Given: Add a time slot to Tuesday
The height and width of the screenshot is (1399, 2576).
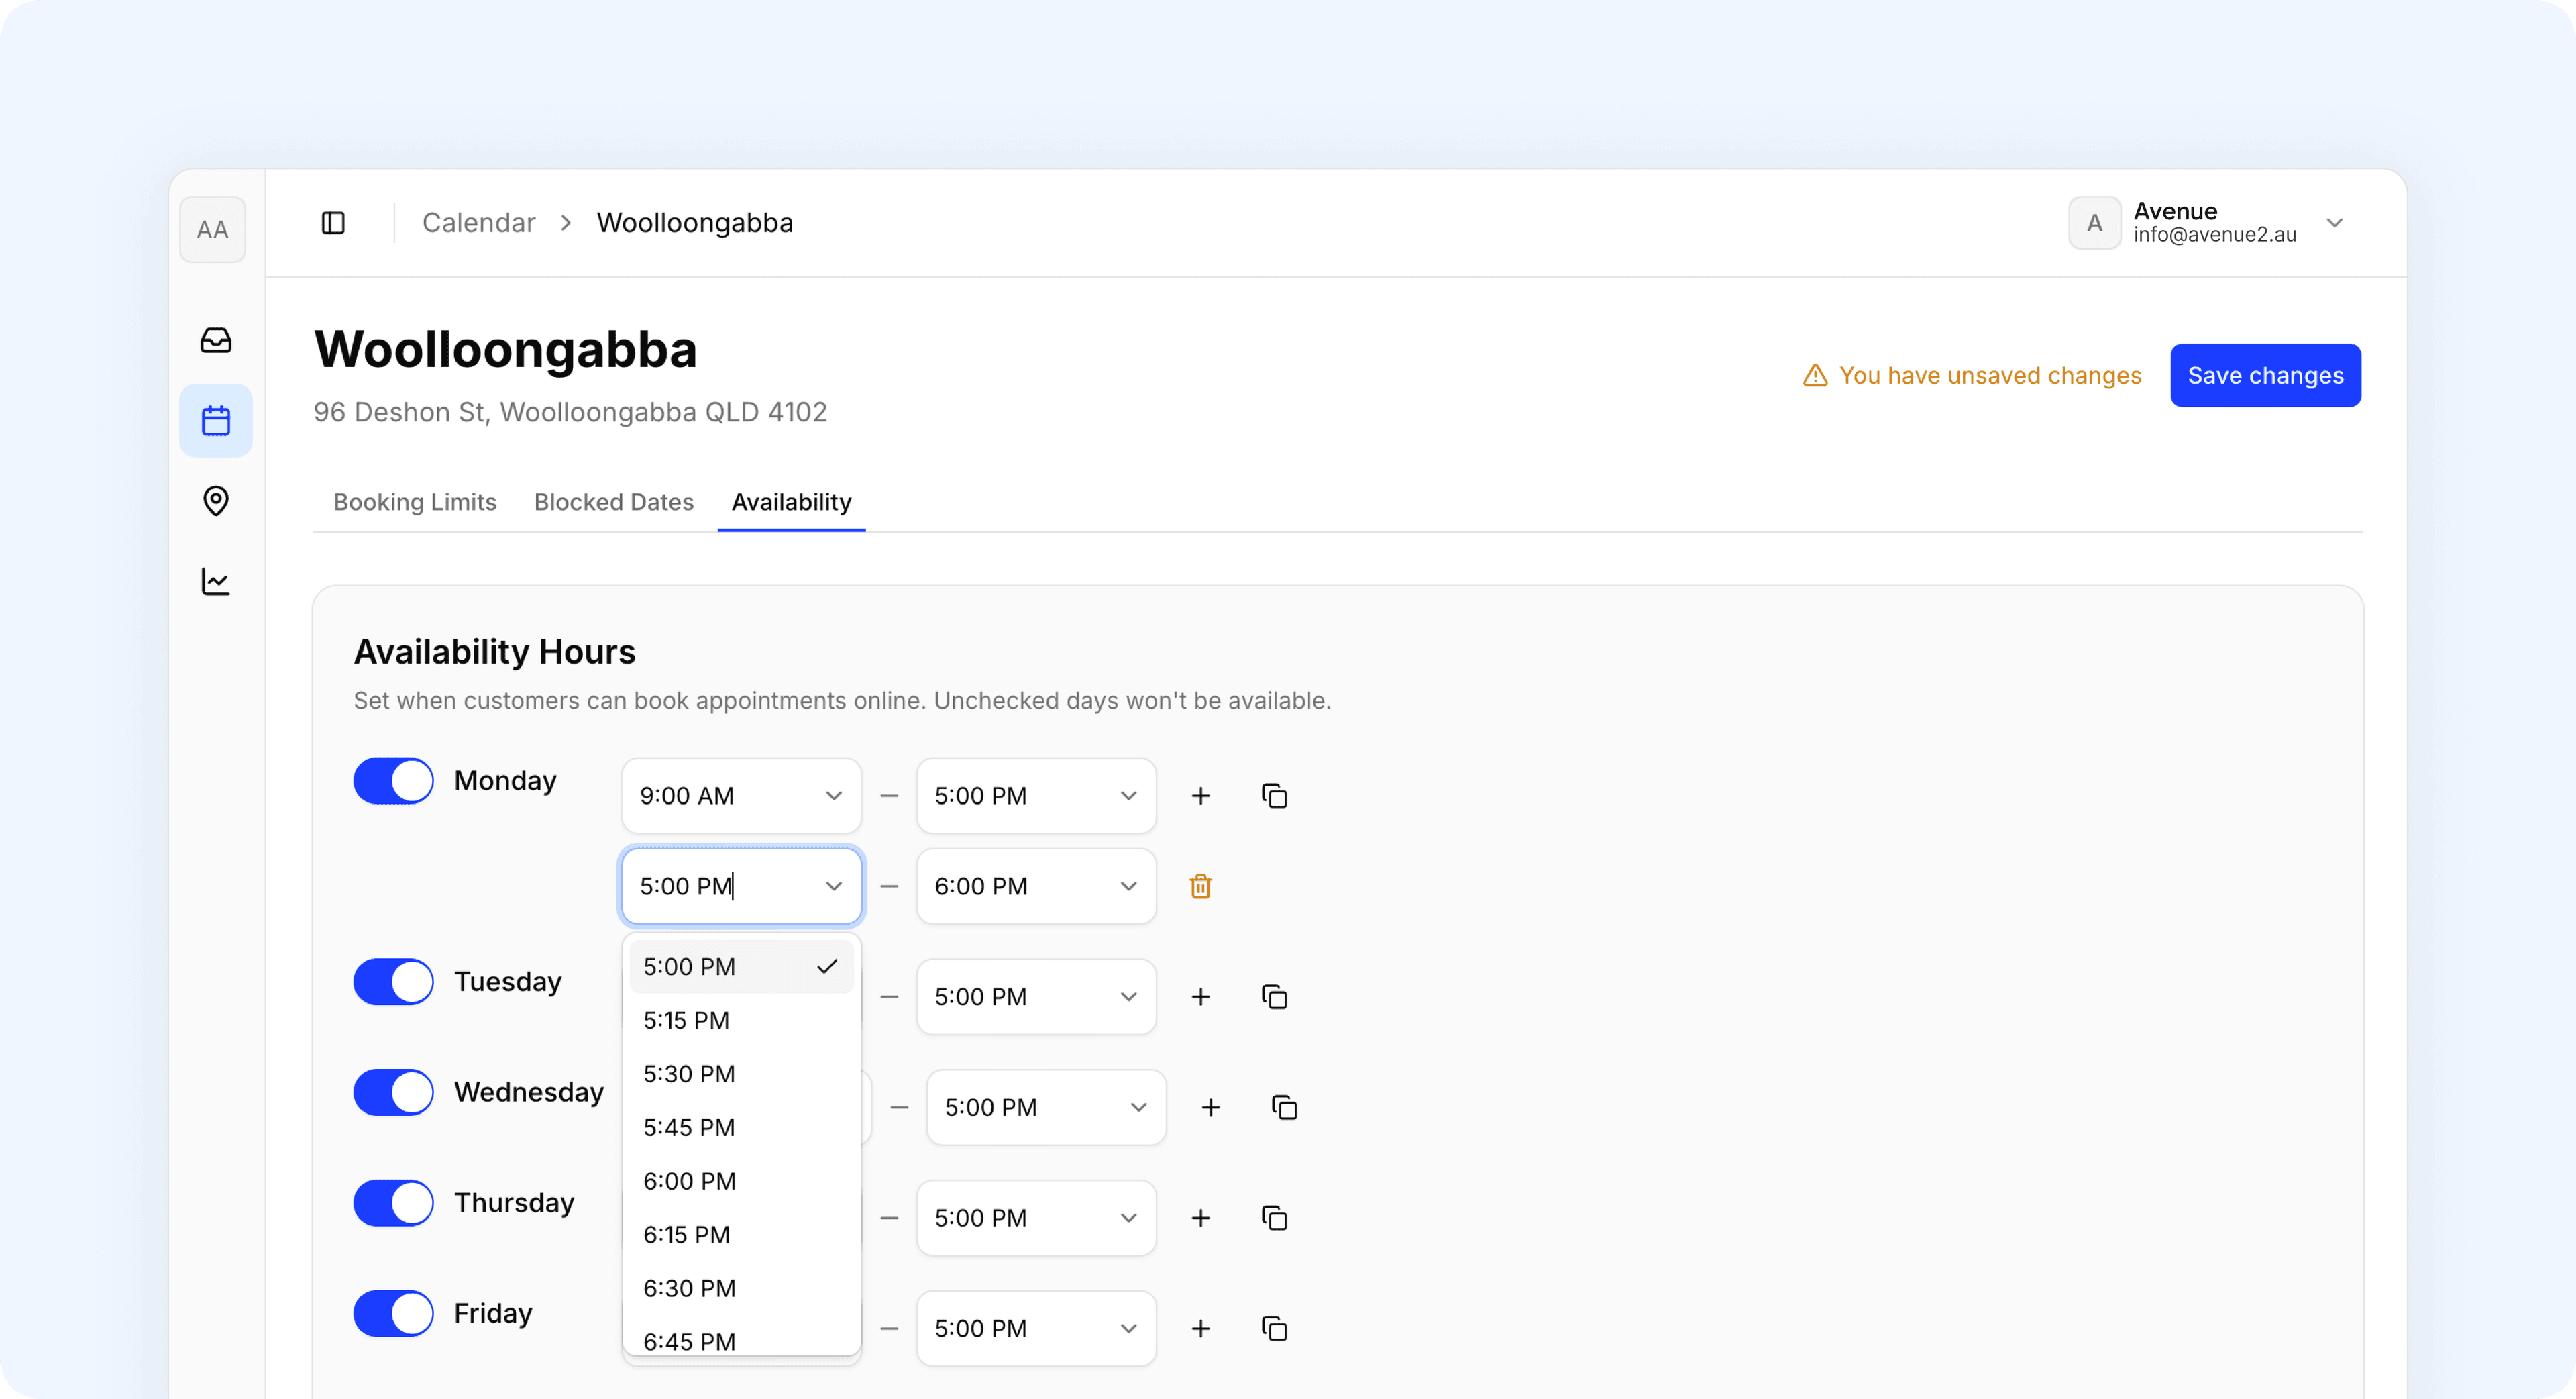Looking at the screenshot, I should (1200, 997).
